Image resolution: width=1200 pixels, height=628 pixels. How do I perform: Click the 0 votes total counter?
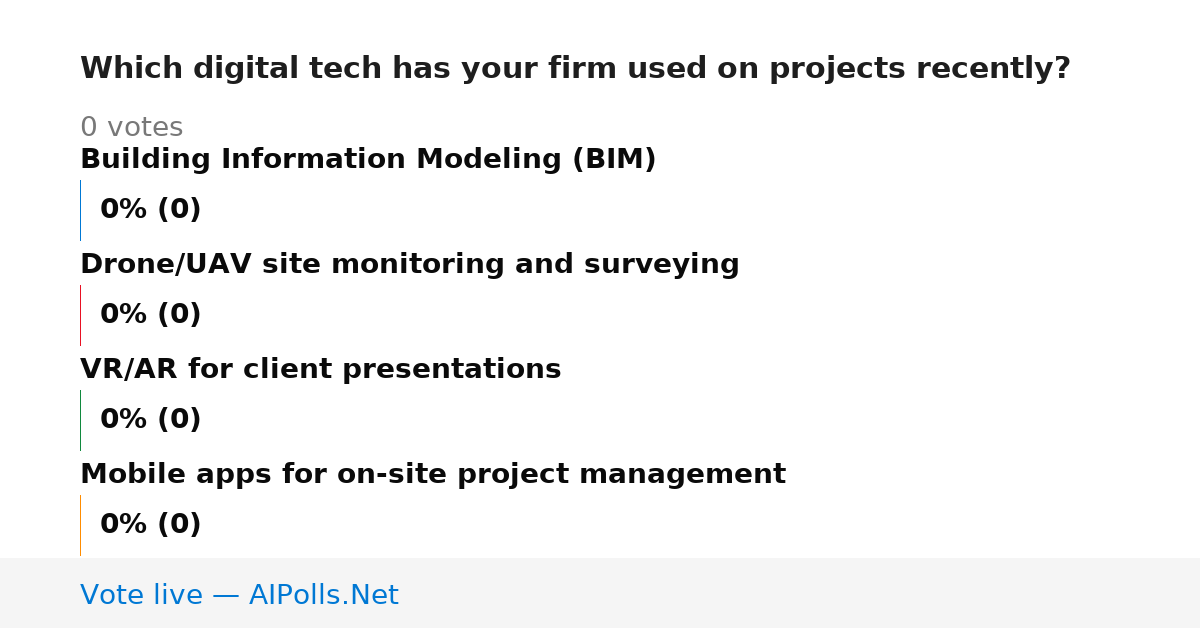(x=132, y=128)
